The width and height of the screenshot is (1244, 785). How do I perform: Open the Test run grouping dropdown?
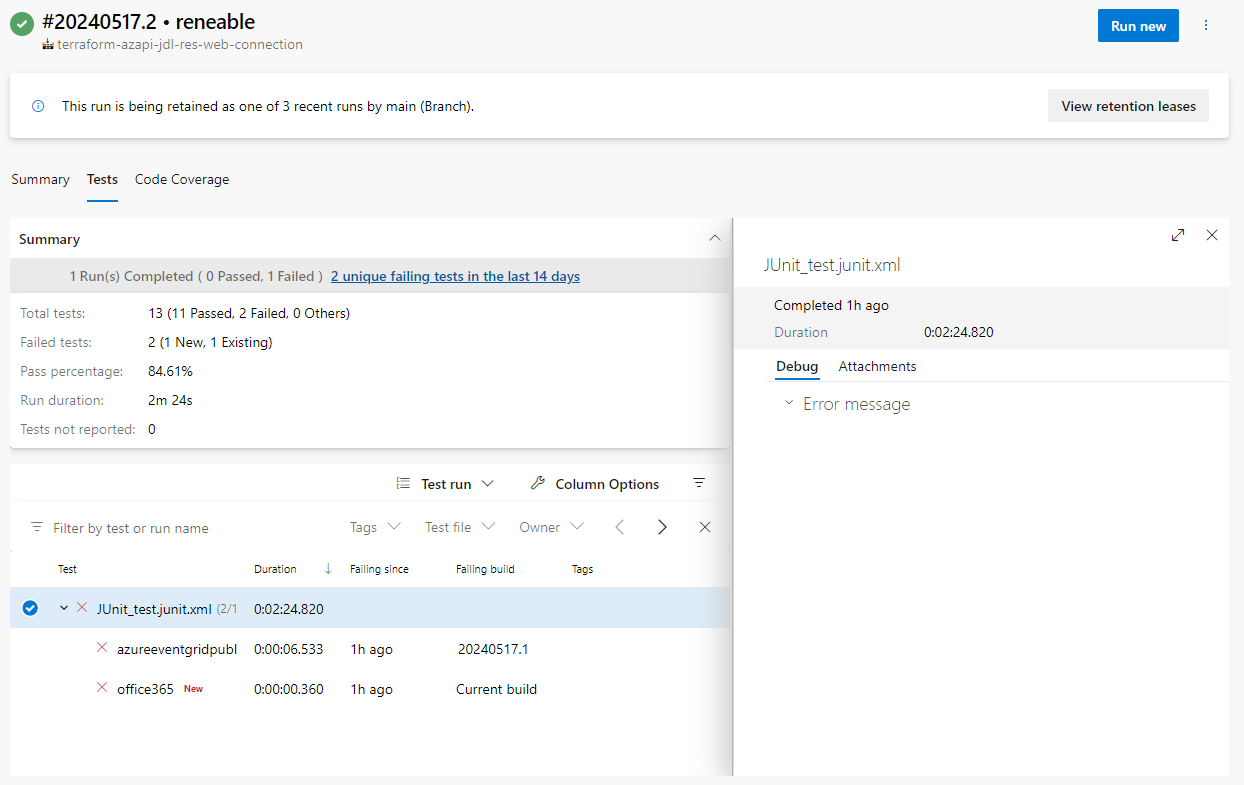point(446,484)
